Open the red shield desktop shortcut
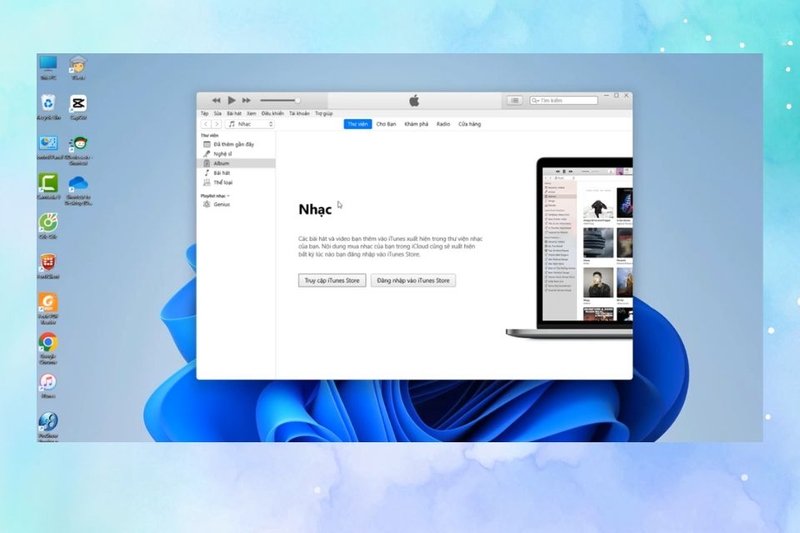 click(x=48, y=266)
